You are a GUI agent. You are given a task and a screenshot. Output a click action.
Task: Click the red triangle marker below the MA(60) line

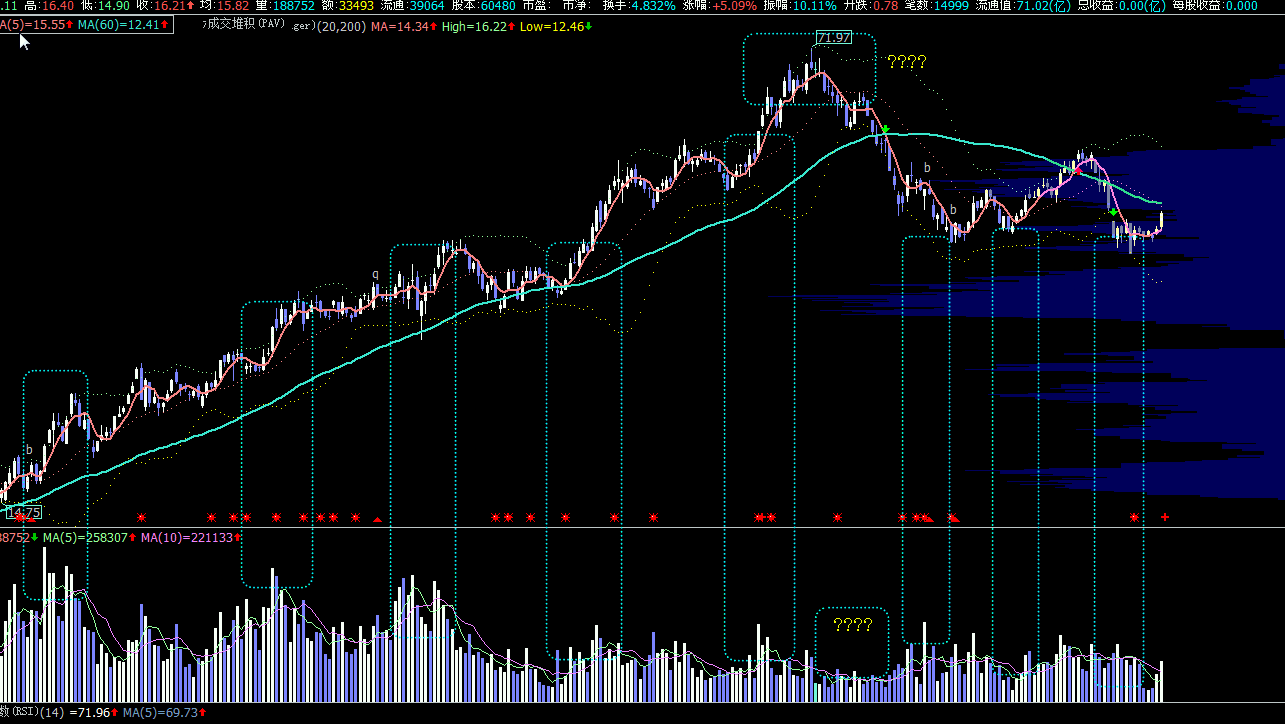[377, 519]
